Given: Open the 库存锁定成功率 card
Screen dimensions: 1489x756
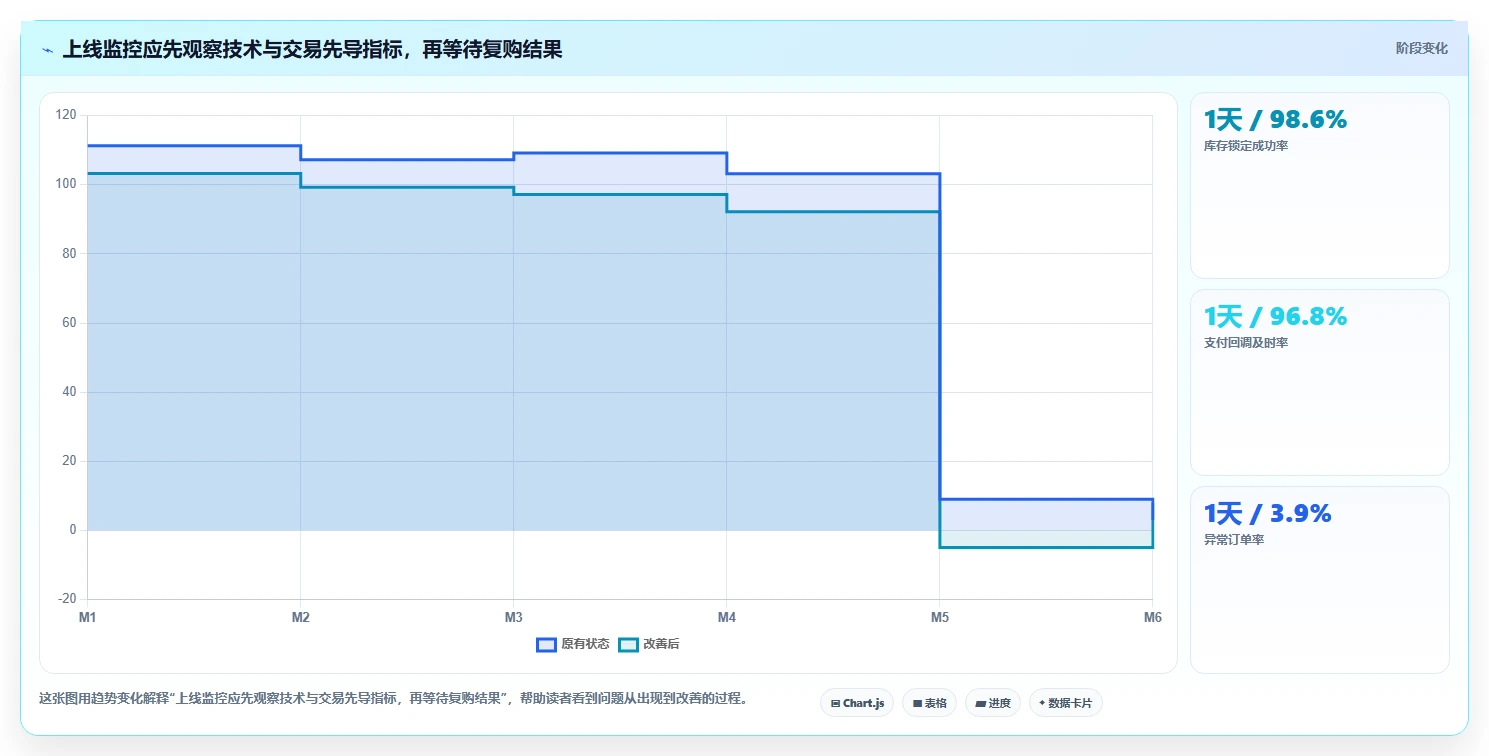Looking at the screenshot, I should 1319,185.
